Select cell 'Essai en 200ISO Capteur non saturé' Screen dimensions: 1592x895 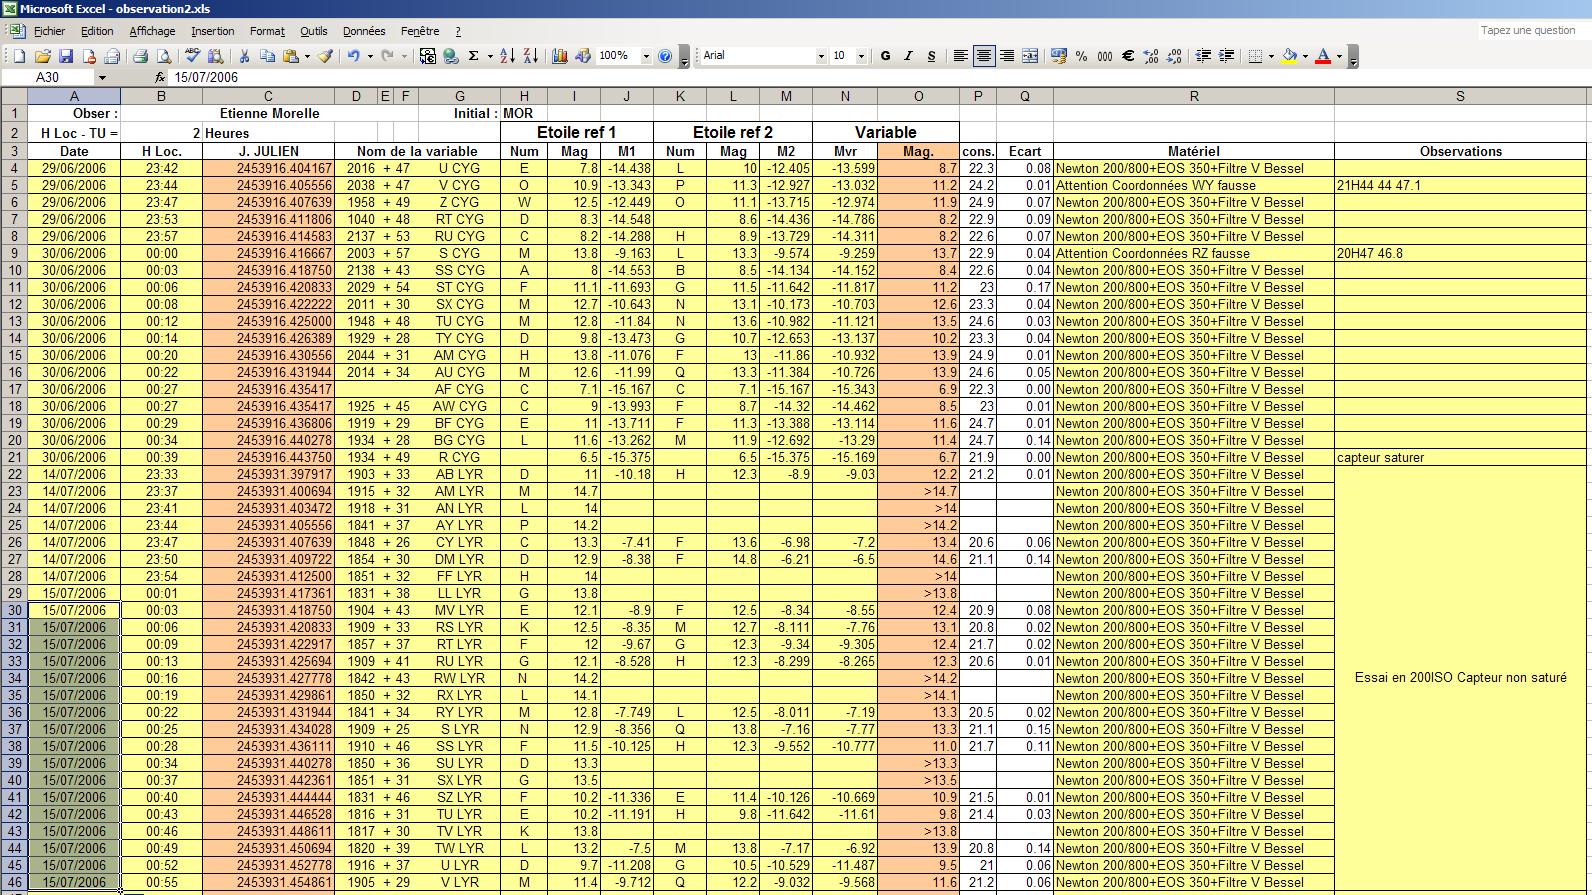click(x=1460, y=678)
